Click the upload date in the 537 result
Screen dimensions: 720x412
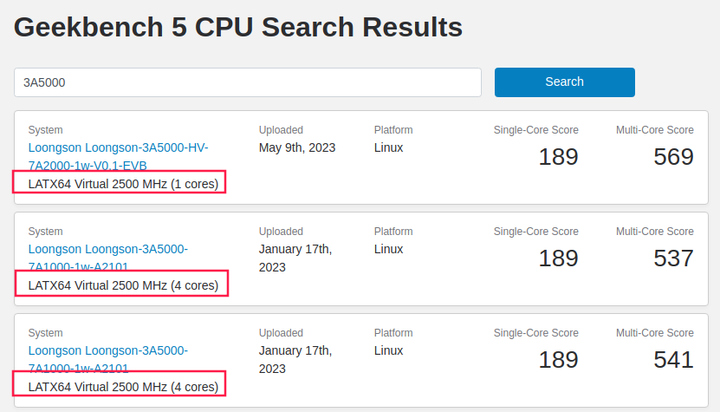click(x=295, y=258)
